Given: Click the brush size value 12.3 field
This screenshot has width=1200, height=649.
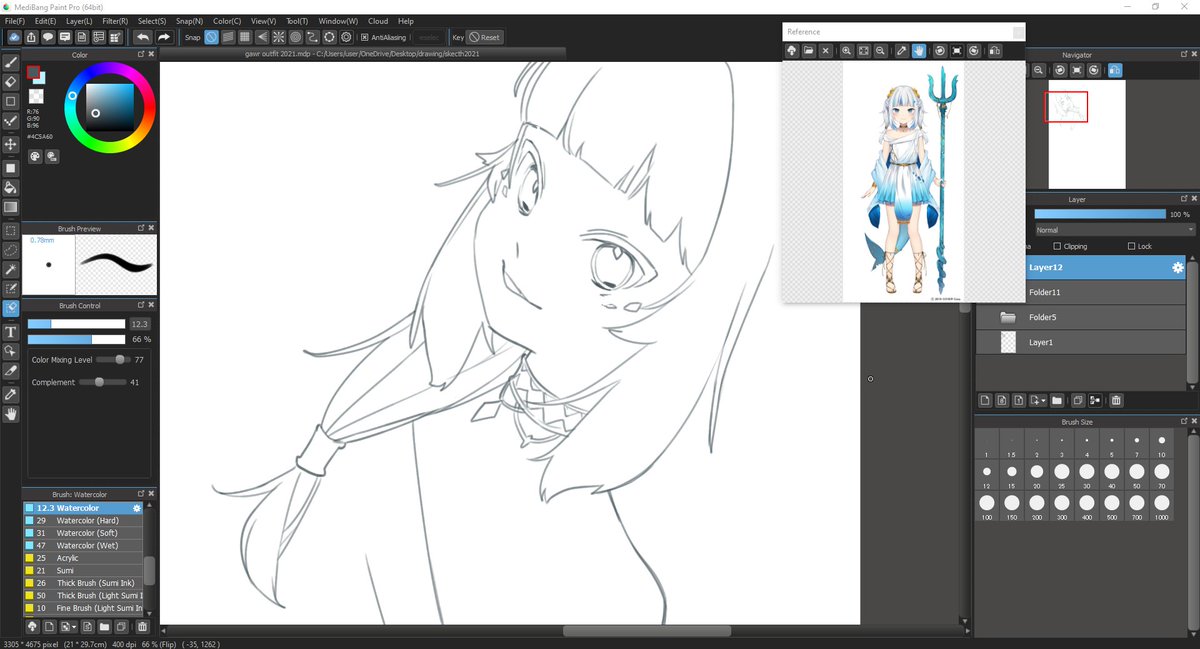Looking at the screenshot, I should [x=139, y=324].
